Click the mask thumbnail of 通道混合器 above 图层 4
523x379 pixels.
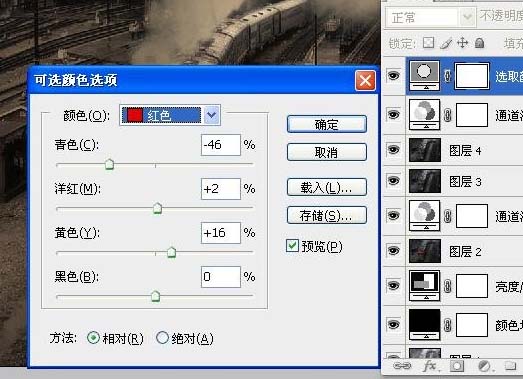click(472, 115)
